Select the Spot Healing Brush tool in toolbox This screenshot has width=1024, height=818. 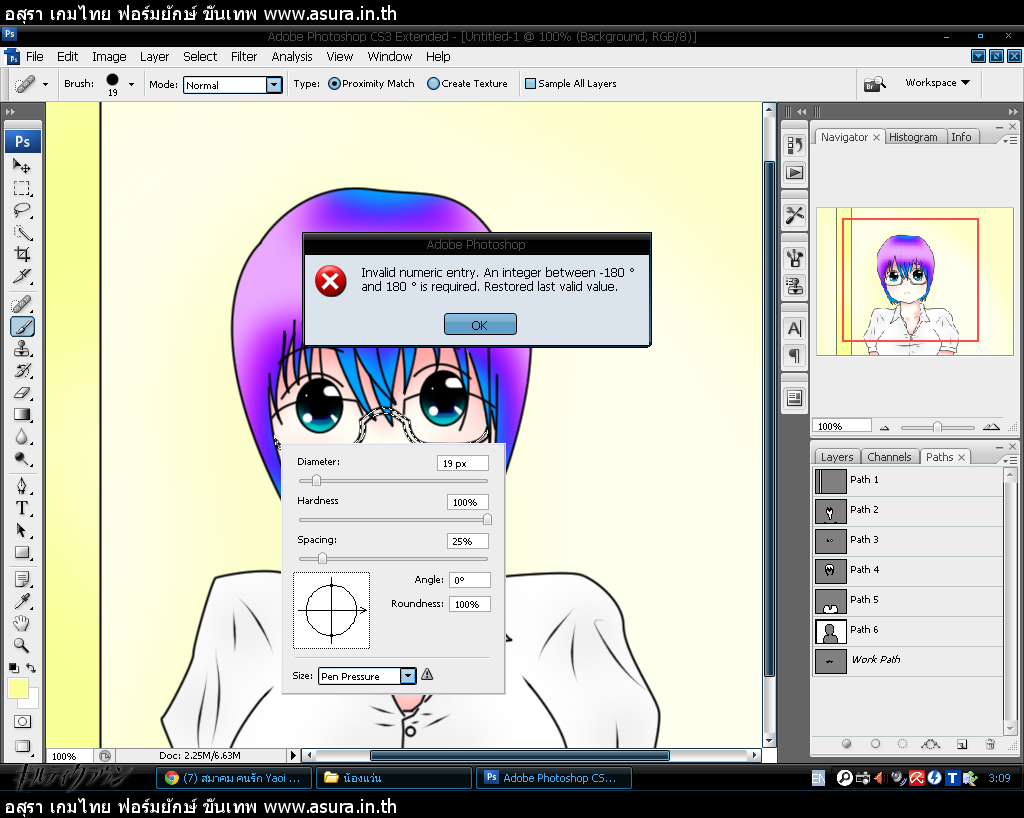[22, 304]
